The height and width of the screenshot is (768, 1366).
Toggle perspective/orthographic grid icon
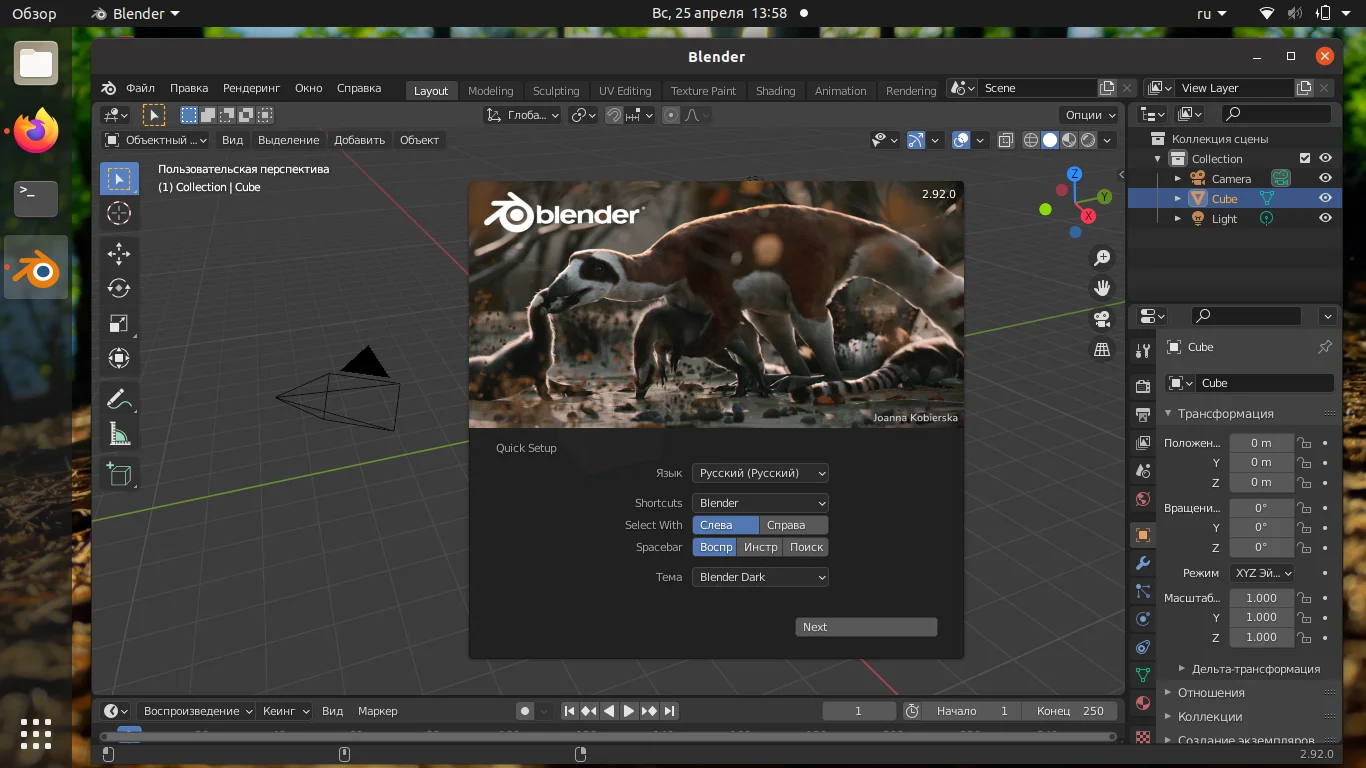pos(1102,350)
